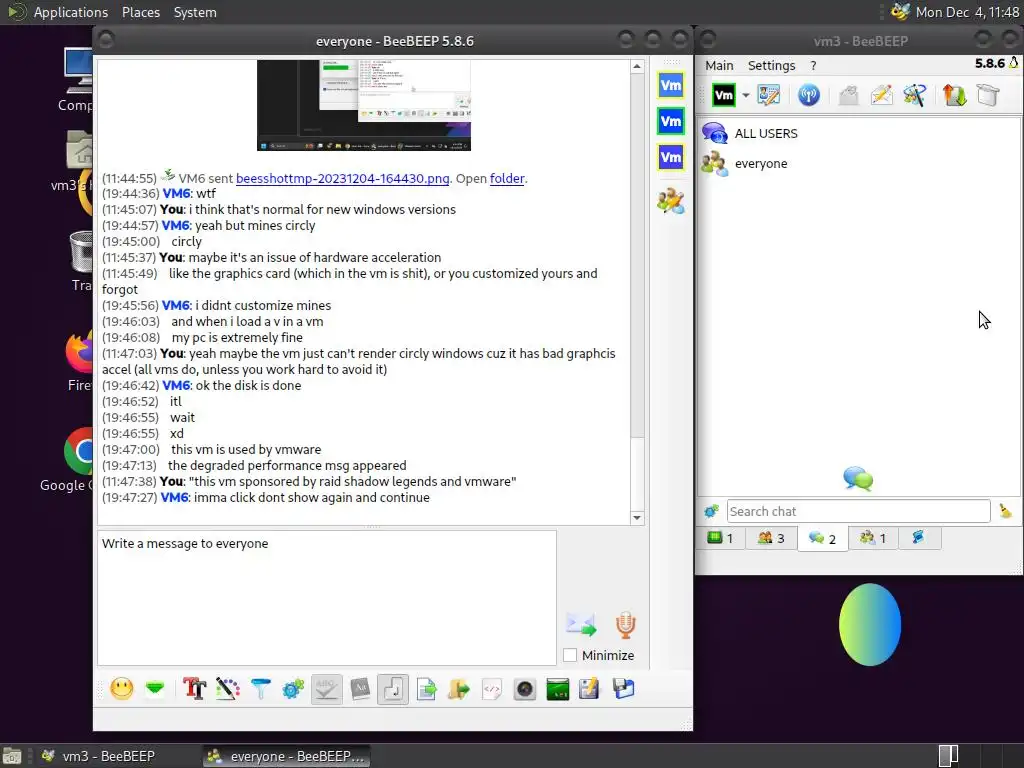Click the grayed-out mailbox icon
Image resolution: width=1024 pixels, height=768 pixels.
pos(848,95)
